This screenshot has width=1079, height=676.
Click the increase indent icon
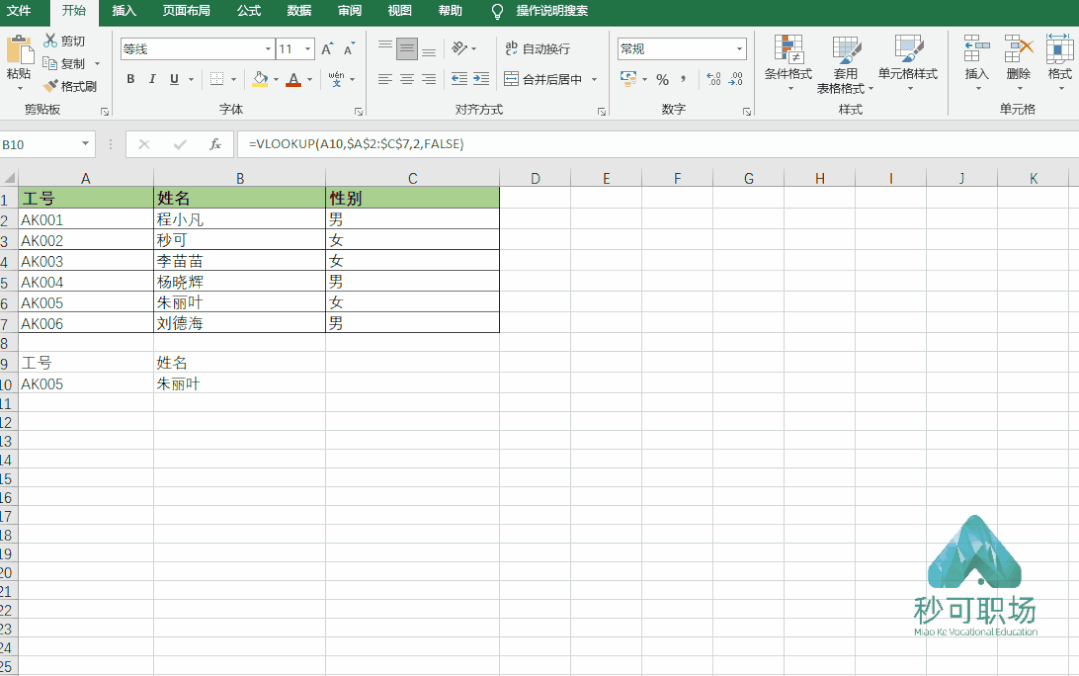[x=481, y=79]
